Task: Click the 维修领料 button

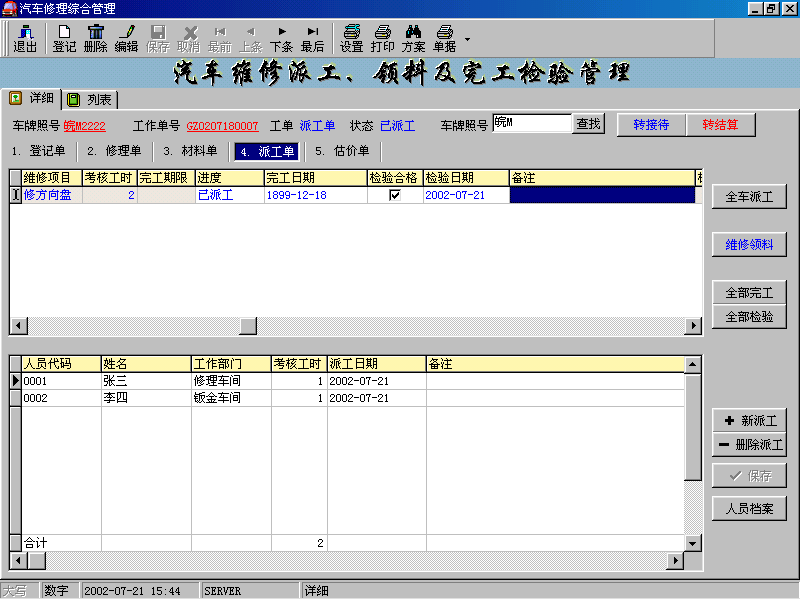Action: pyautogui.click(x=749, y=244)
